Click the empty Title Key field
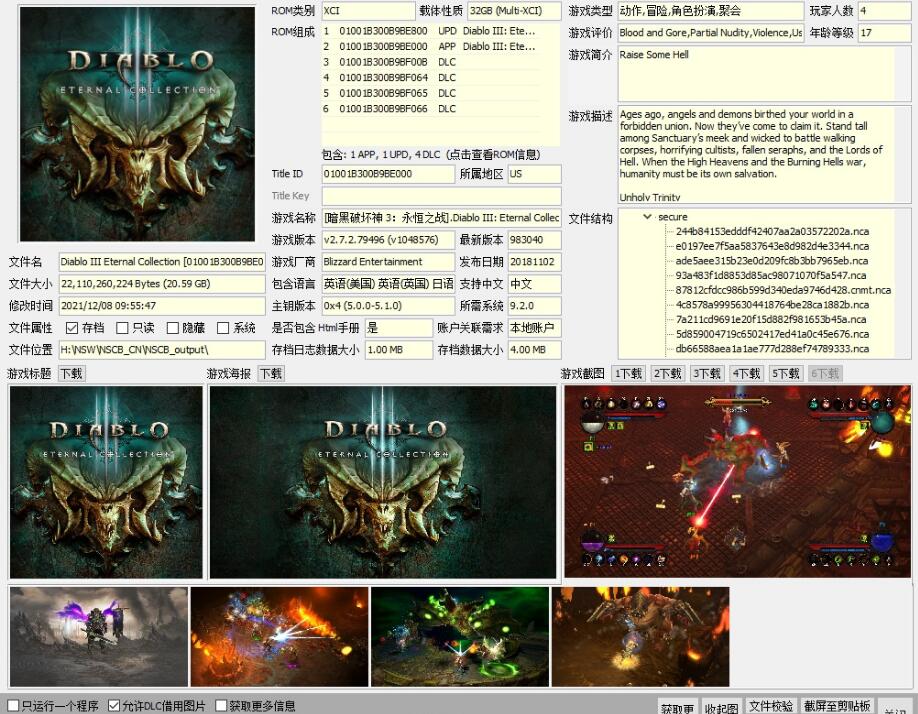The height and width of the screenshot is (714, 918). pyautogui.click(x=441, y=196)
